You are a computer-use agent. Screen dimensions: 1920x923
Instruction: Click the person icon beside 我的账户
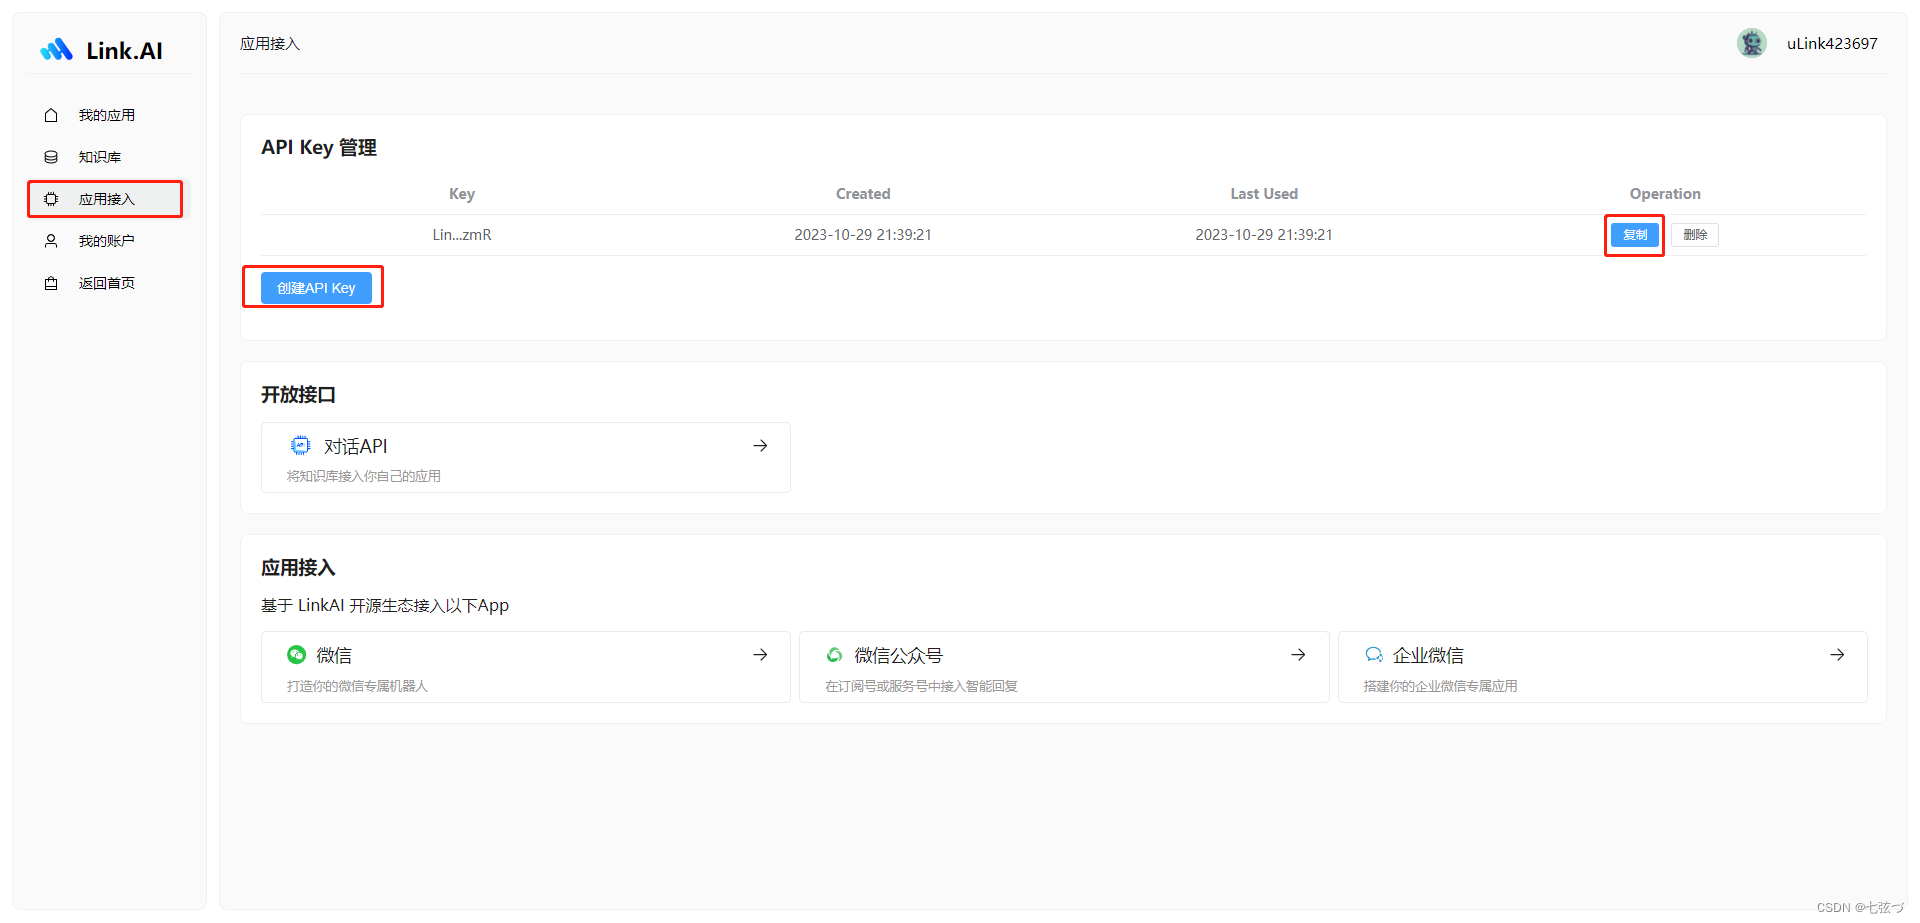51,241
